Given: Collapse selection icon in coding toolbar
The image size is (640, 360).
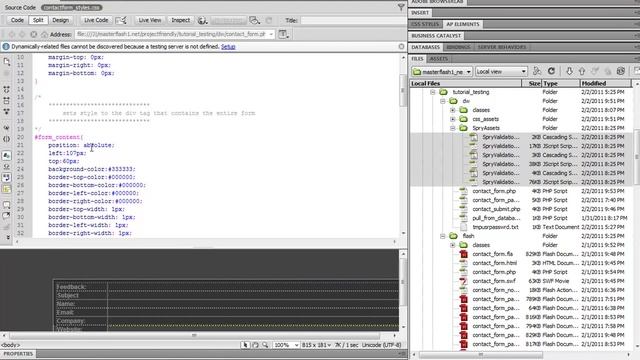Looking at the screenshot, I should point(7,100).
